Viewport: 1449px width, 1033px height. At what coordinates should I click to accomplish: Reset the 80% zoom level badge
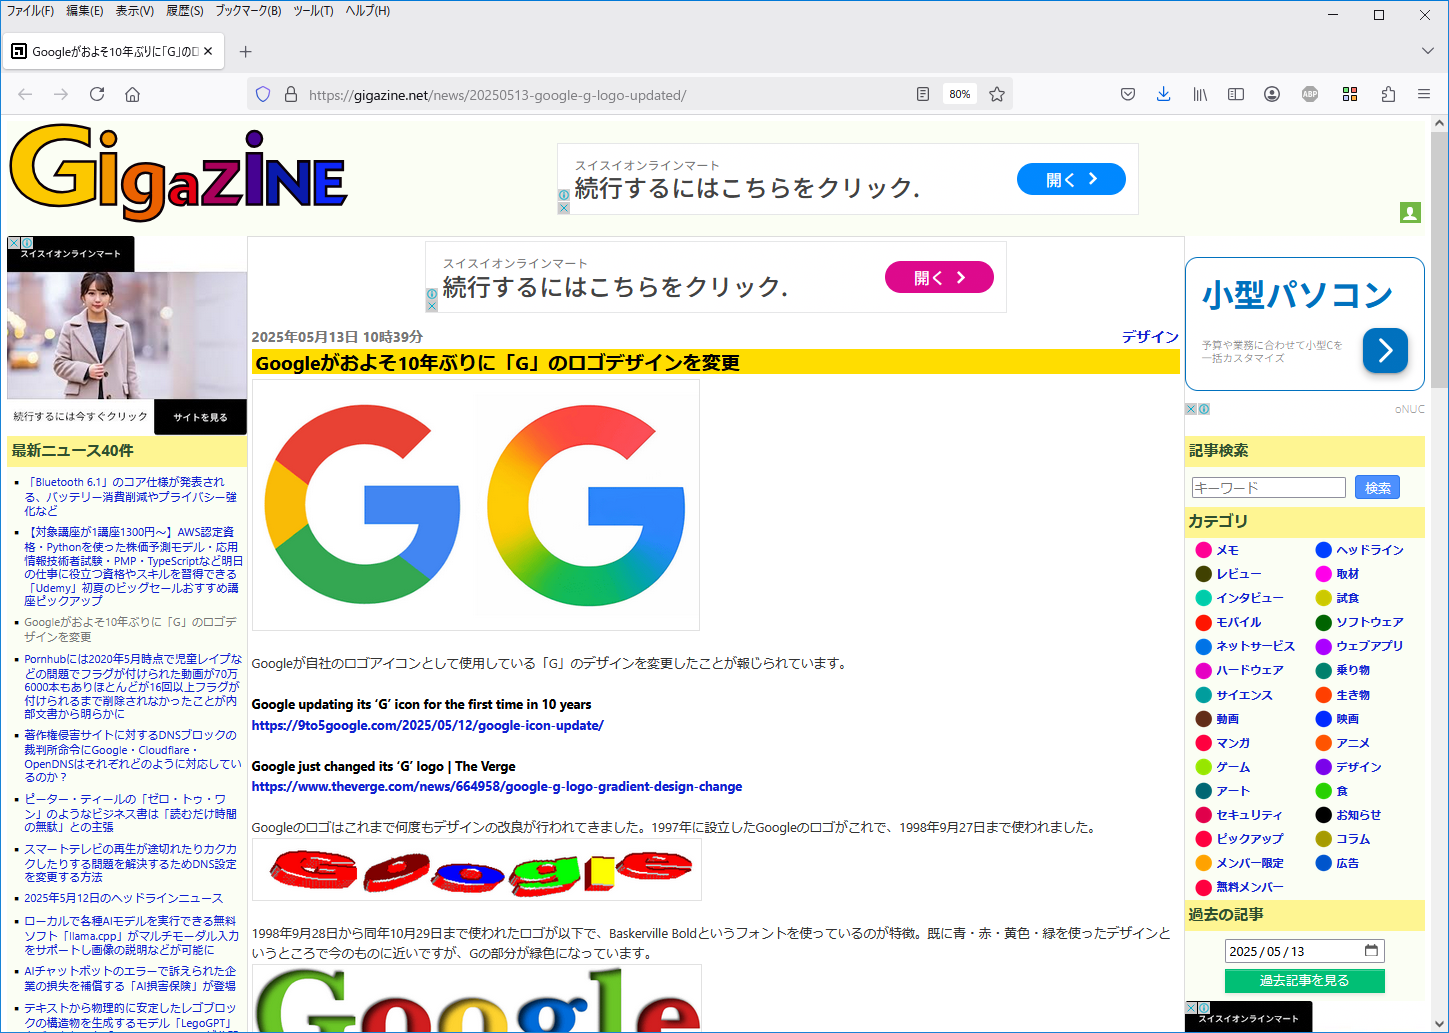(x=960, y=94)
